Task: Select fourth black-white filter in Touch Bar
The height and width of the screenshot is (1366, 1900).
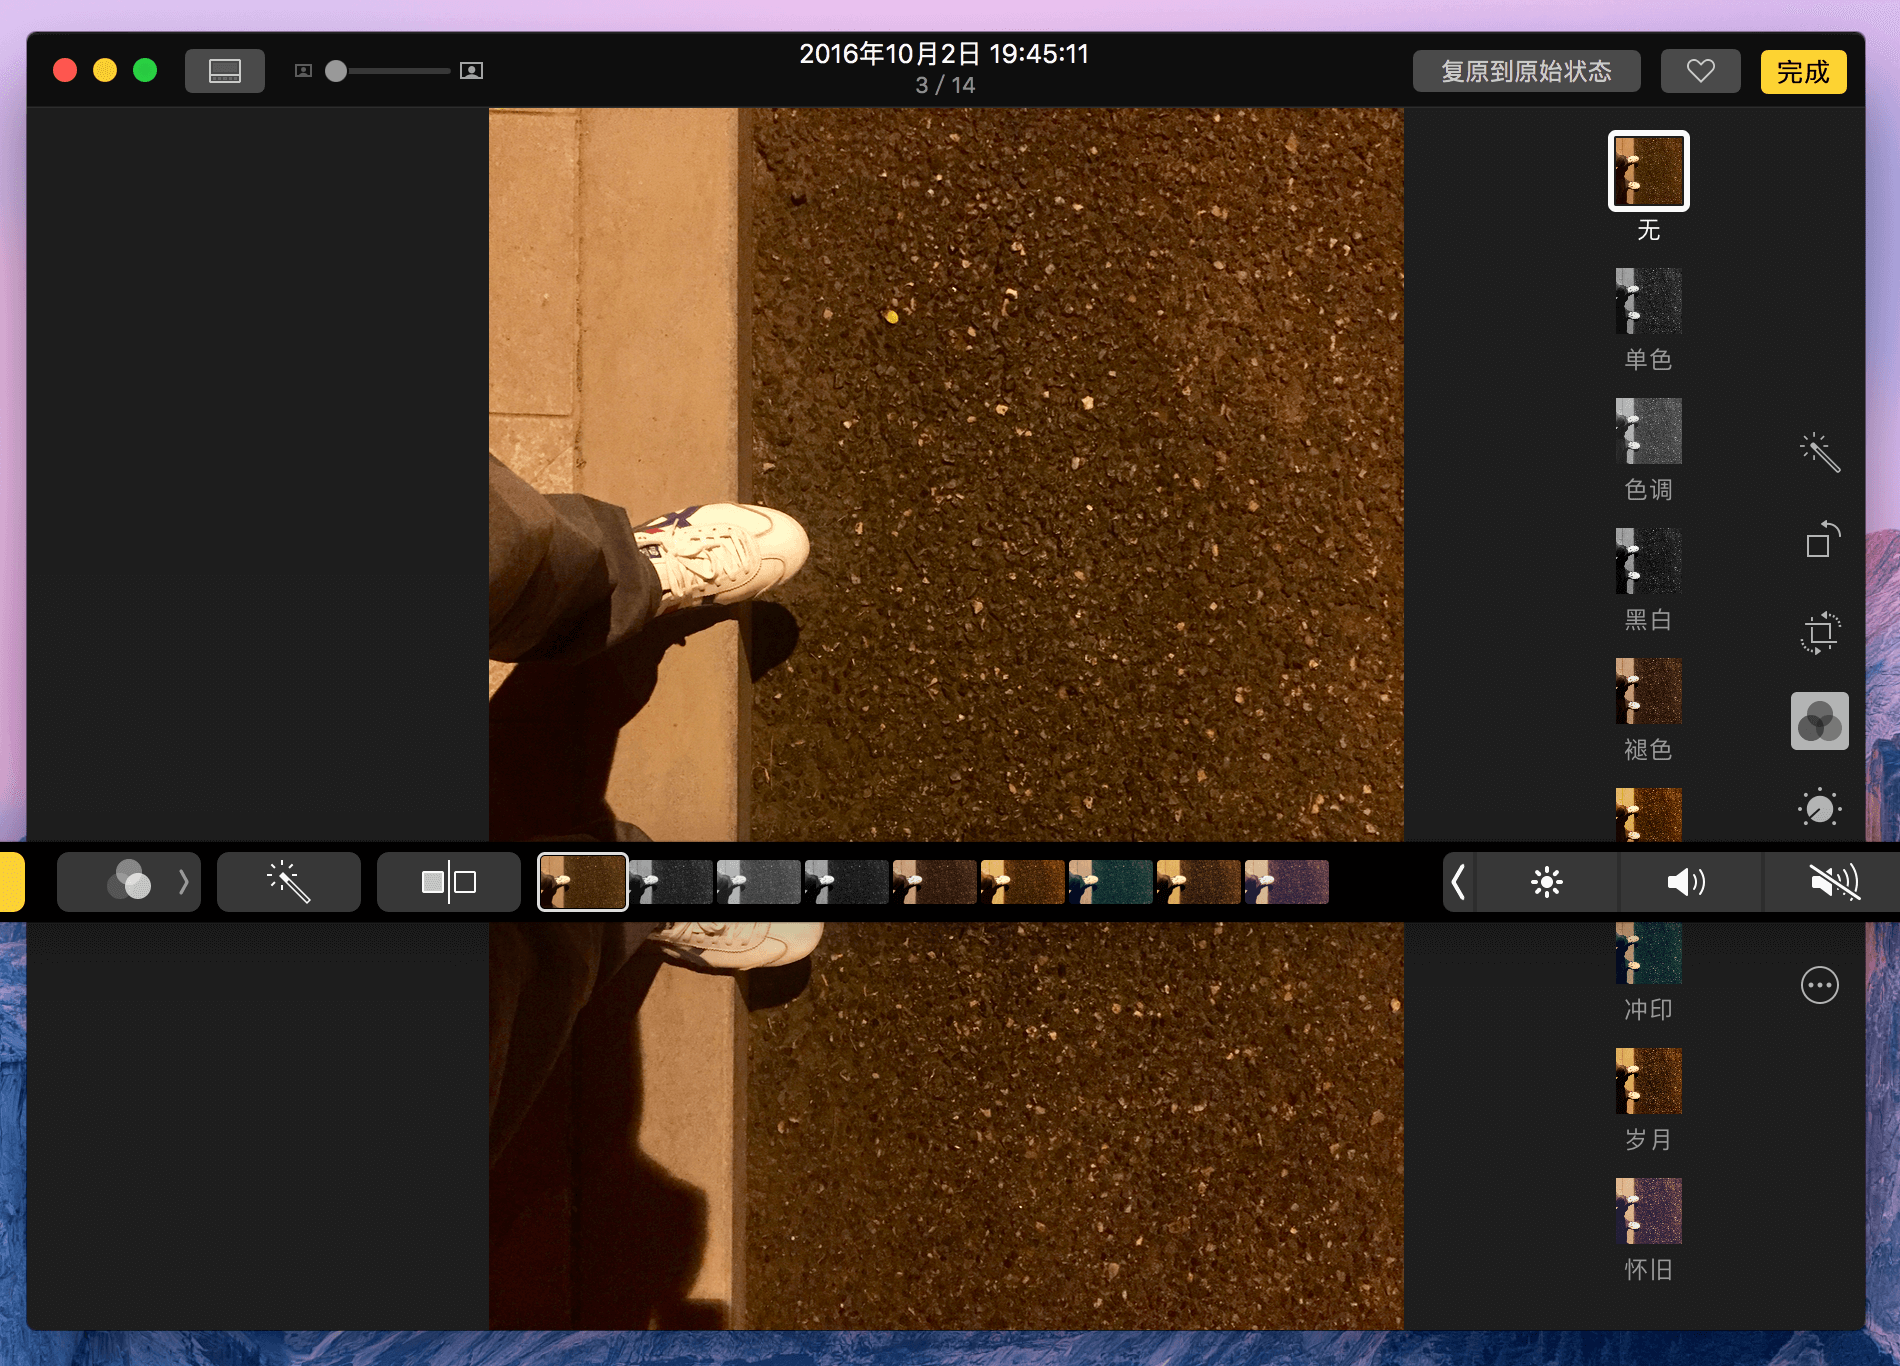Action: coord(847,882)
